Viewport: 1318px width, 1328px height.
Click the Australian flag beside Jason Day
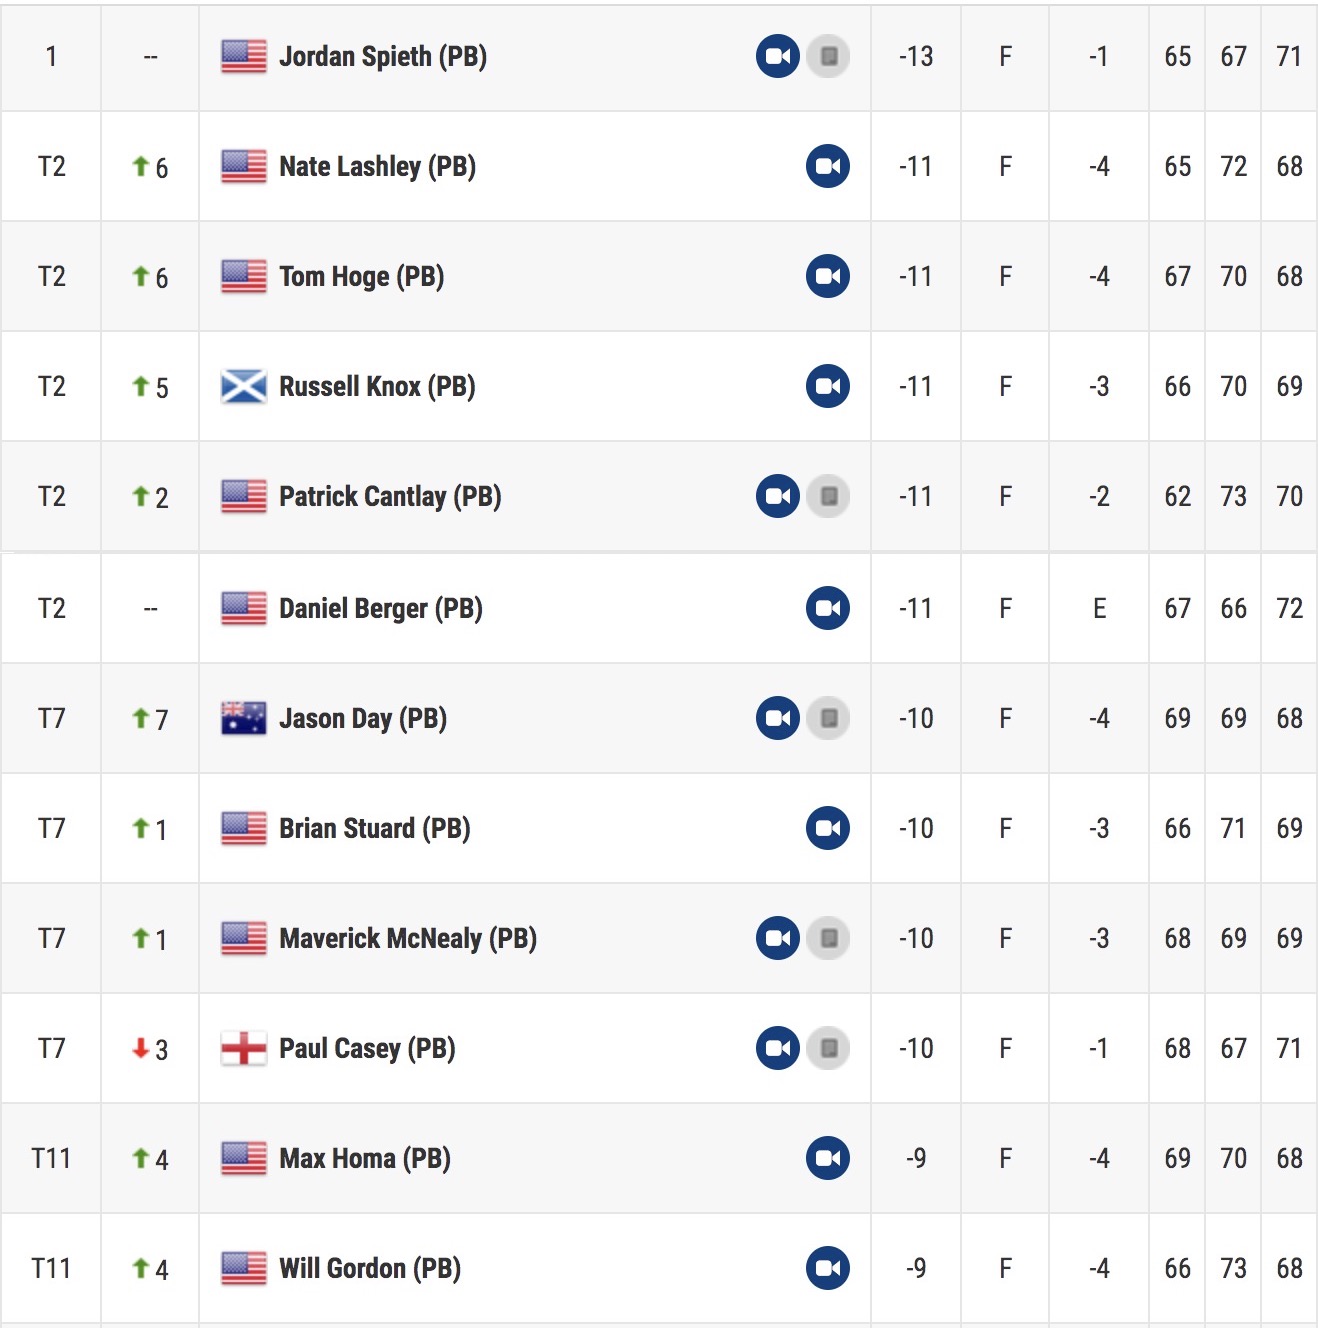click(243, 718)
